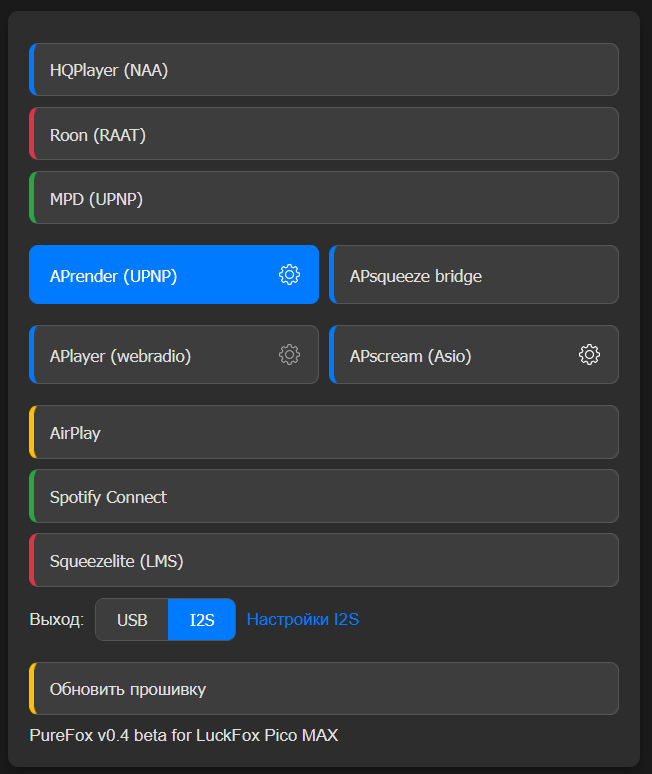652x774 pixels.
Task: Click the red stripe on Roon entry
Action: coord(32,134)
